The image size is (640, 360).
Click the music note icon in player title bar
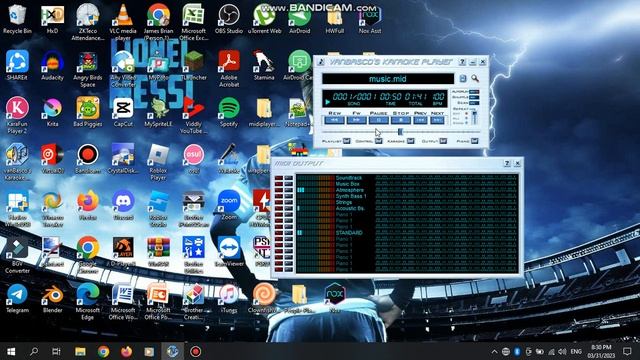coord(321,62)
